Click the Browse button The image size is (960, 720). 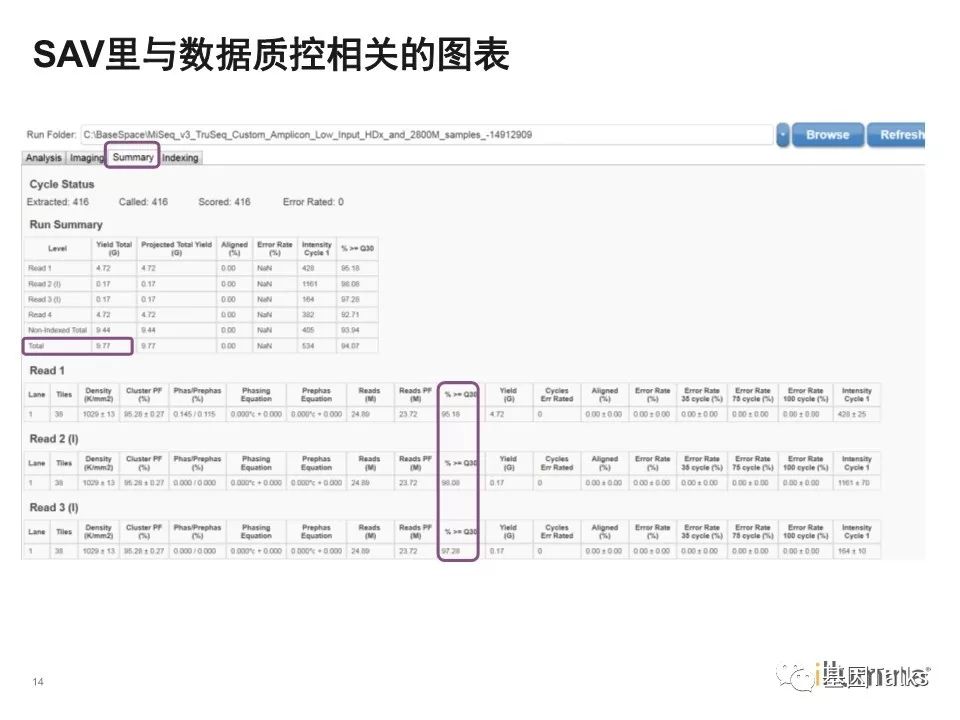tap(827, 135)
